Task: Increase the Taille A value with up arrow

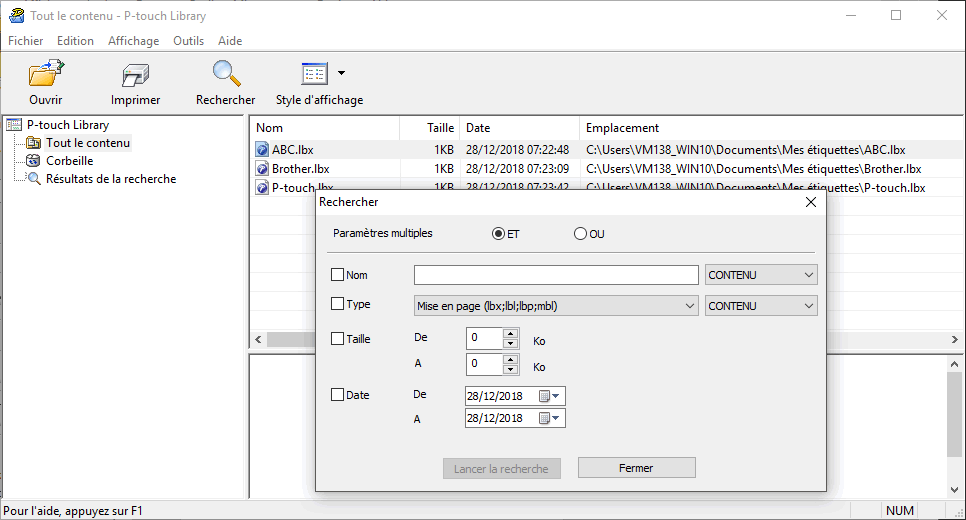Action: (x=510, y=359)
